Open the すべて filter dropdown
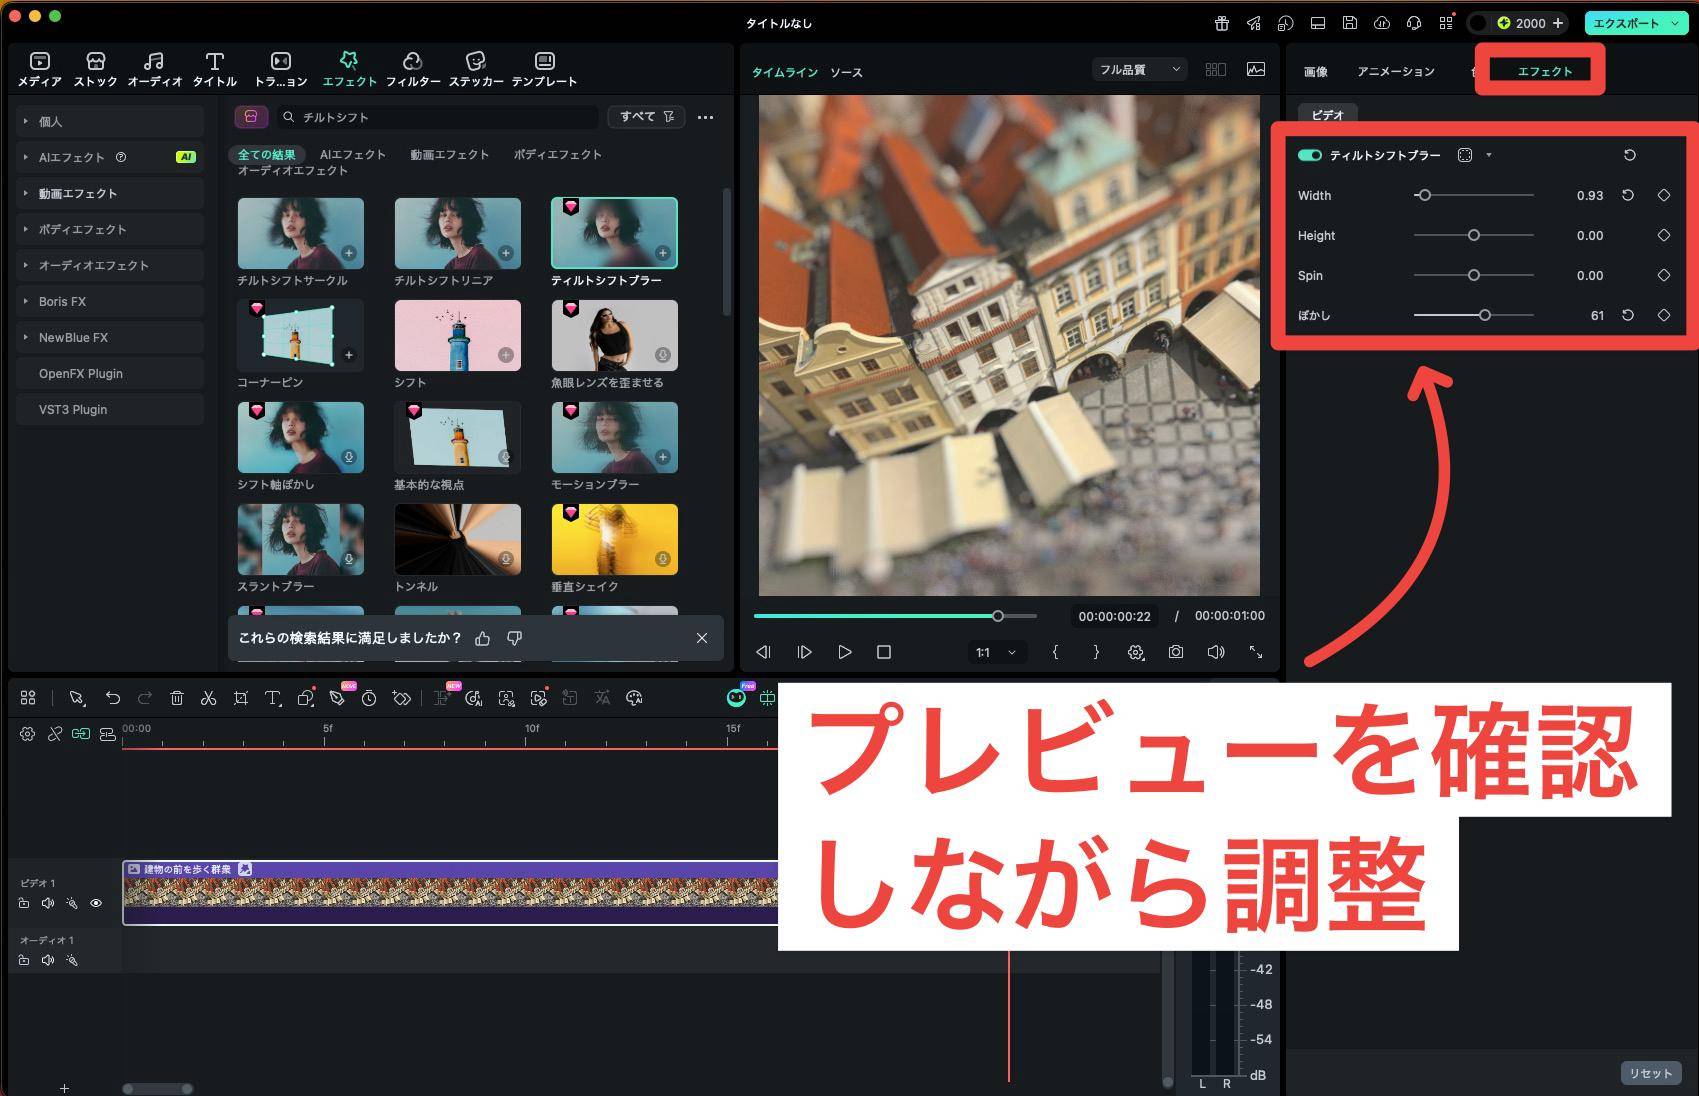The height and width of the screenshot is (1096, 1699). (646, 117)
